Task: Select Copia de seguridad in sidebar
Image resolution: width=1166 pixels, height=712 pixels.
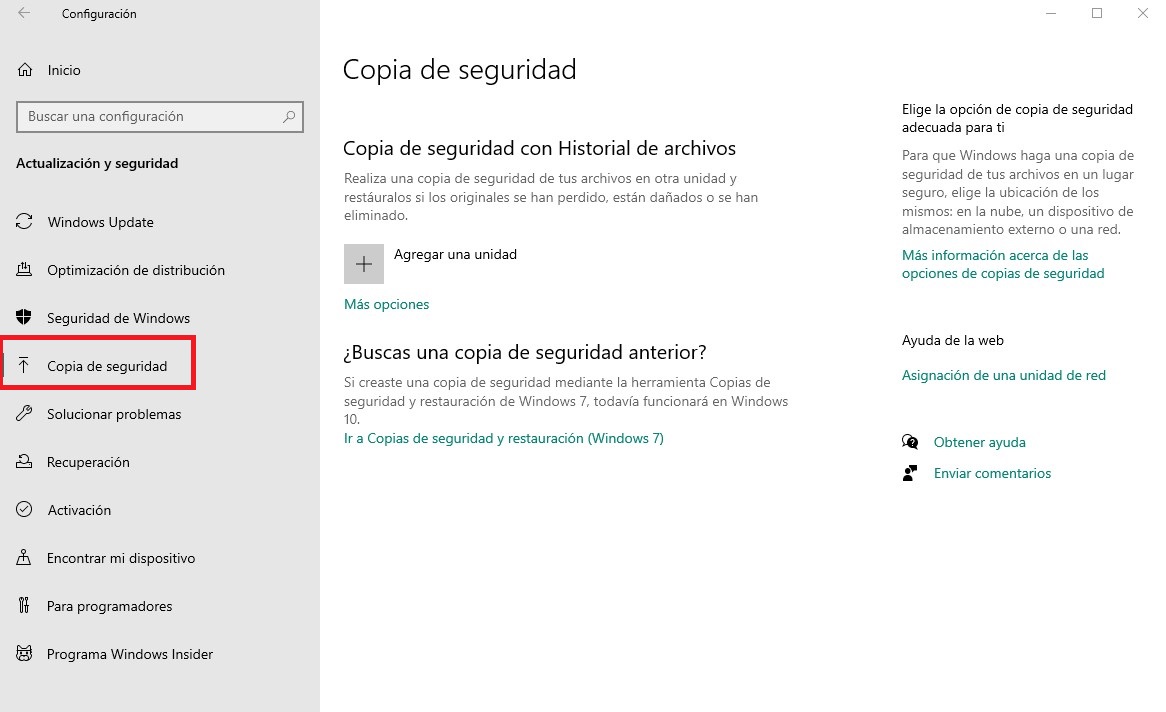Action: click(x=106, y=366)
